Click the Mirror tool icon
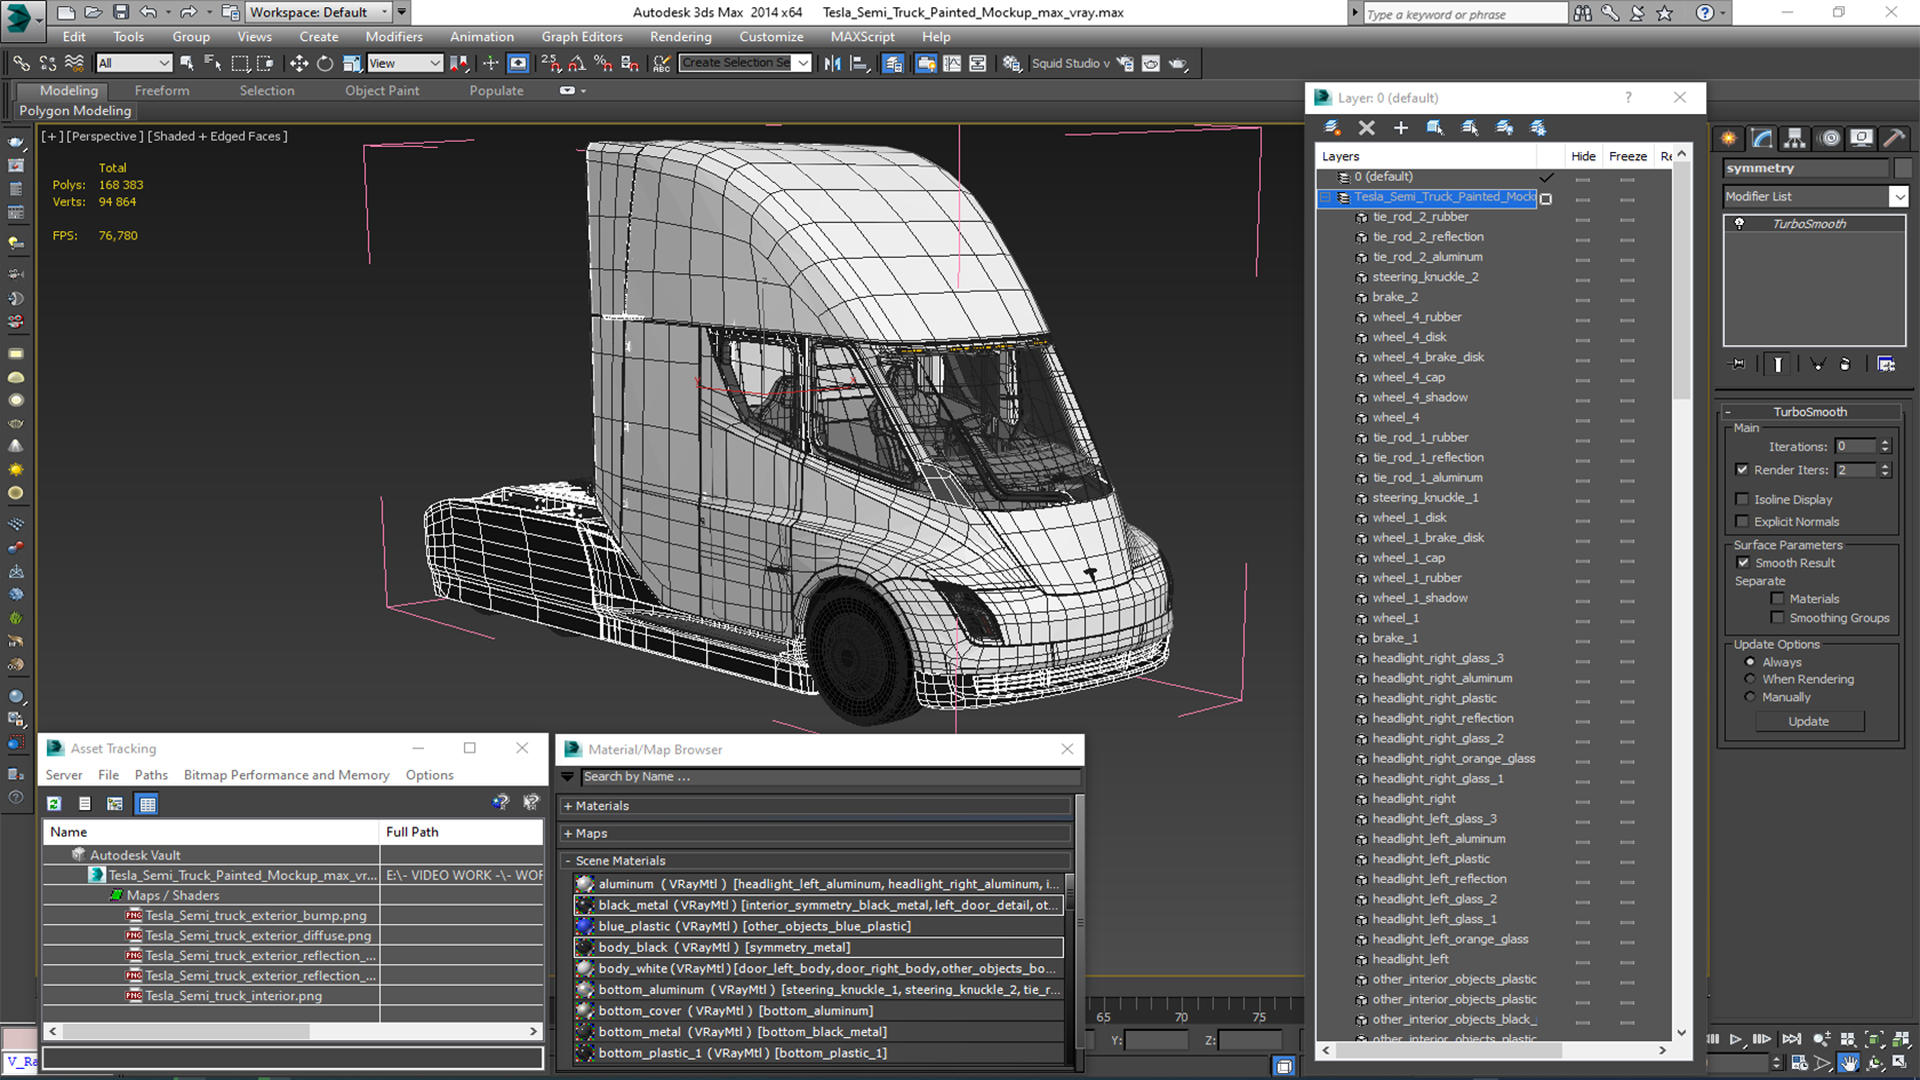 click(833, 63)
